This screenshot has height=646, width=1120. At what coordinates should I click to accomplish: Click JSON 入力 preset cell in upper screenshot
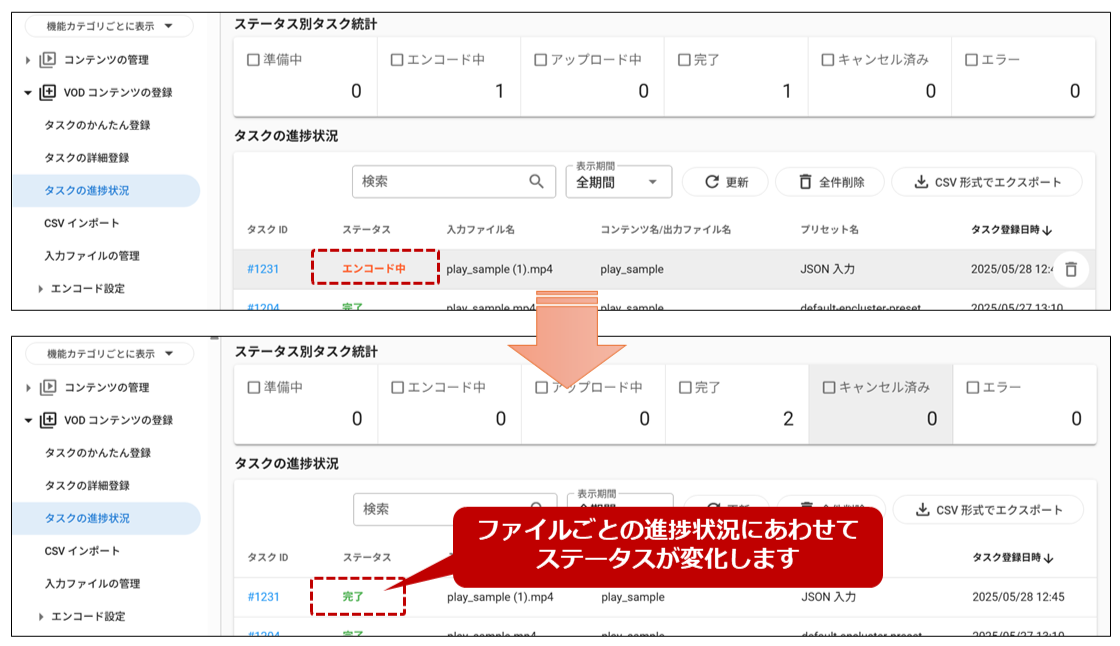coord(827,269)
